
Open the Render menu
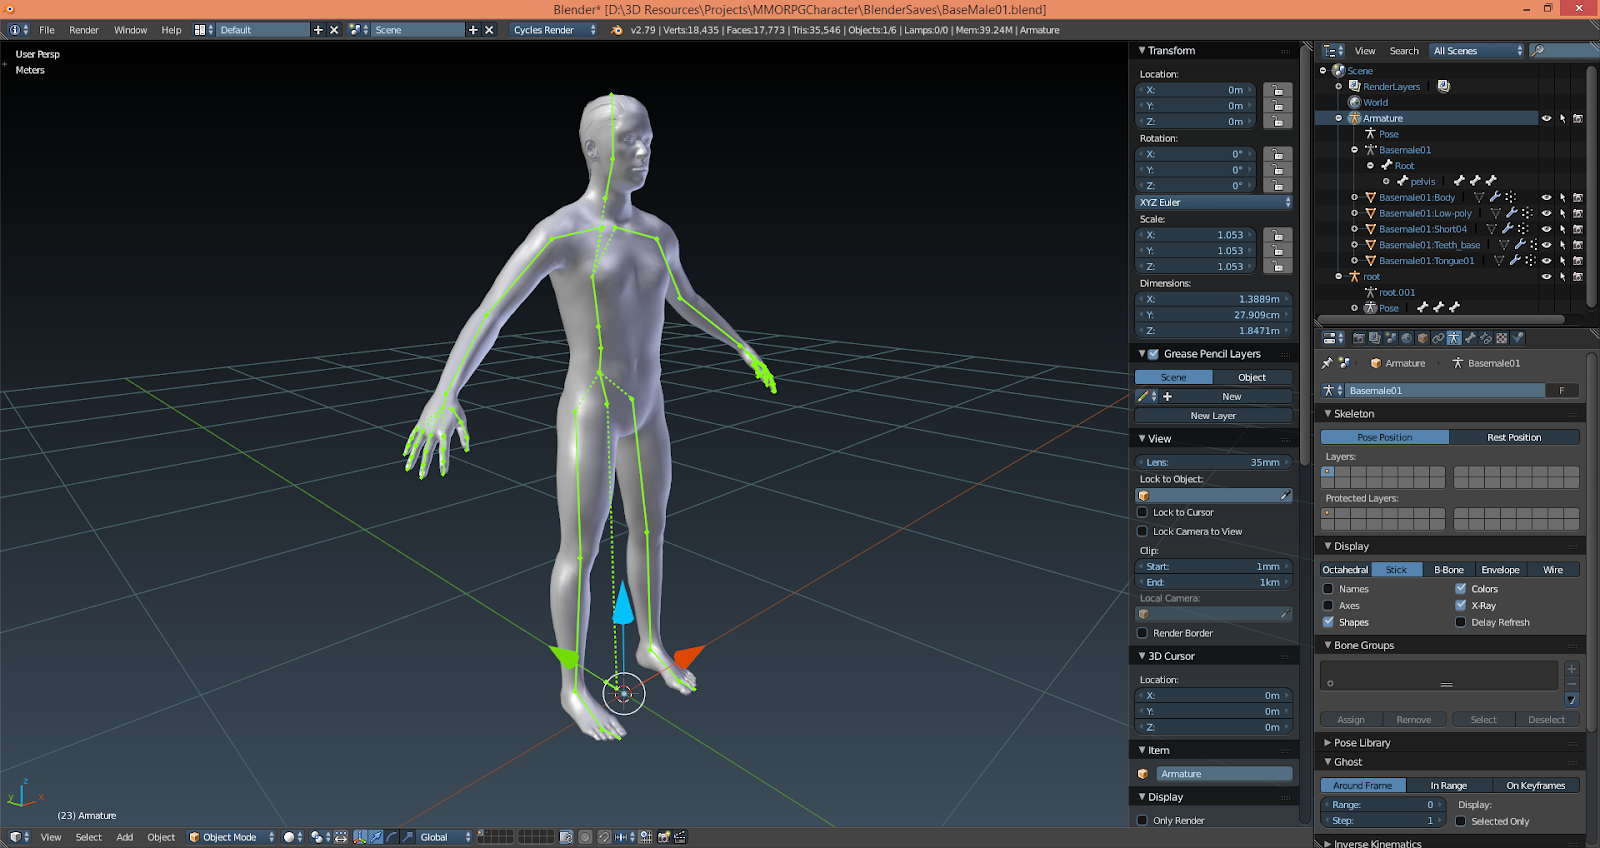[84, 30]
